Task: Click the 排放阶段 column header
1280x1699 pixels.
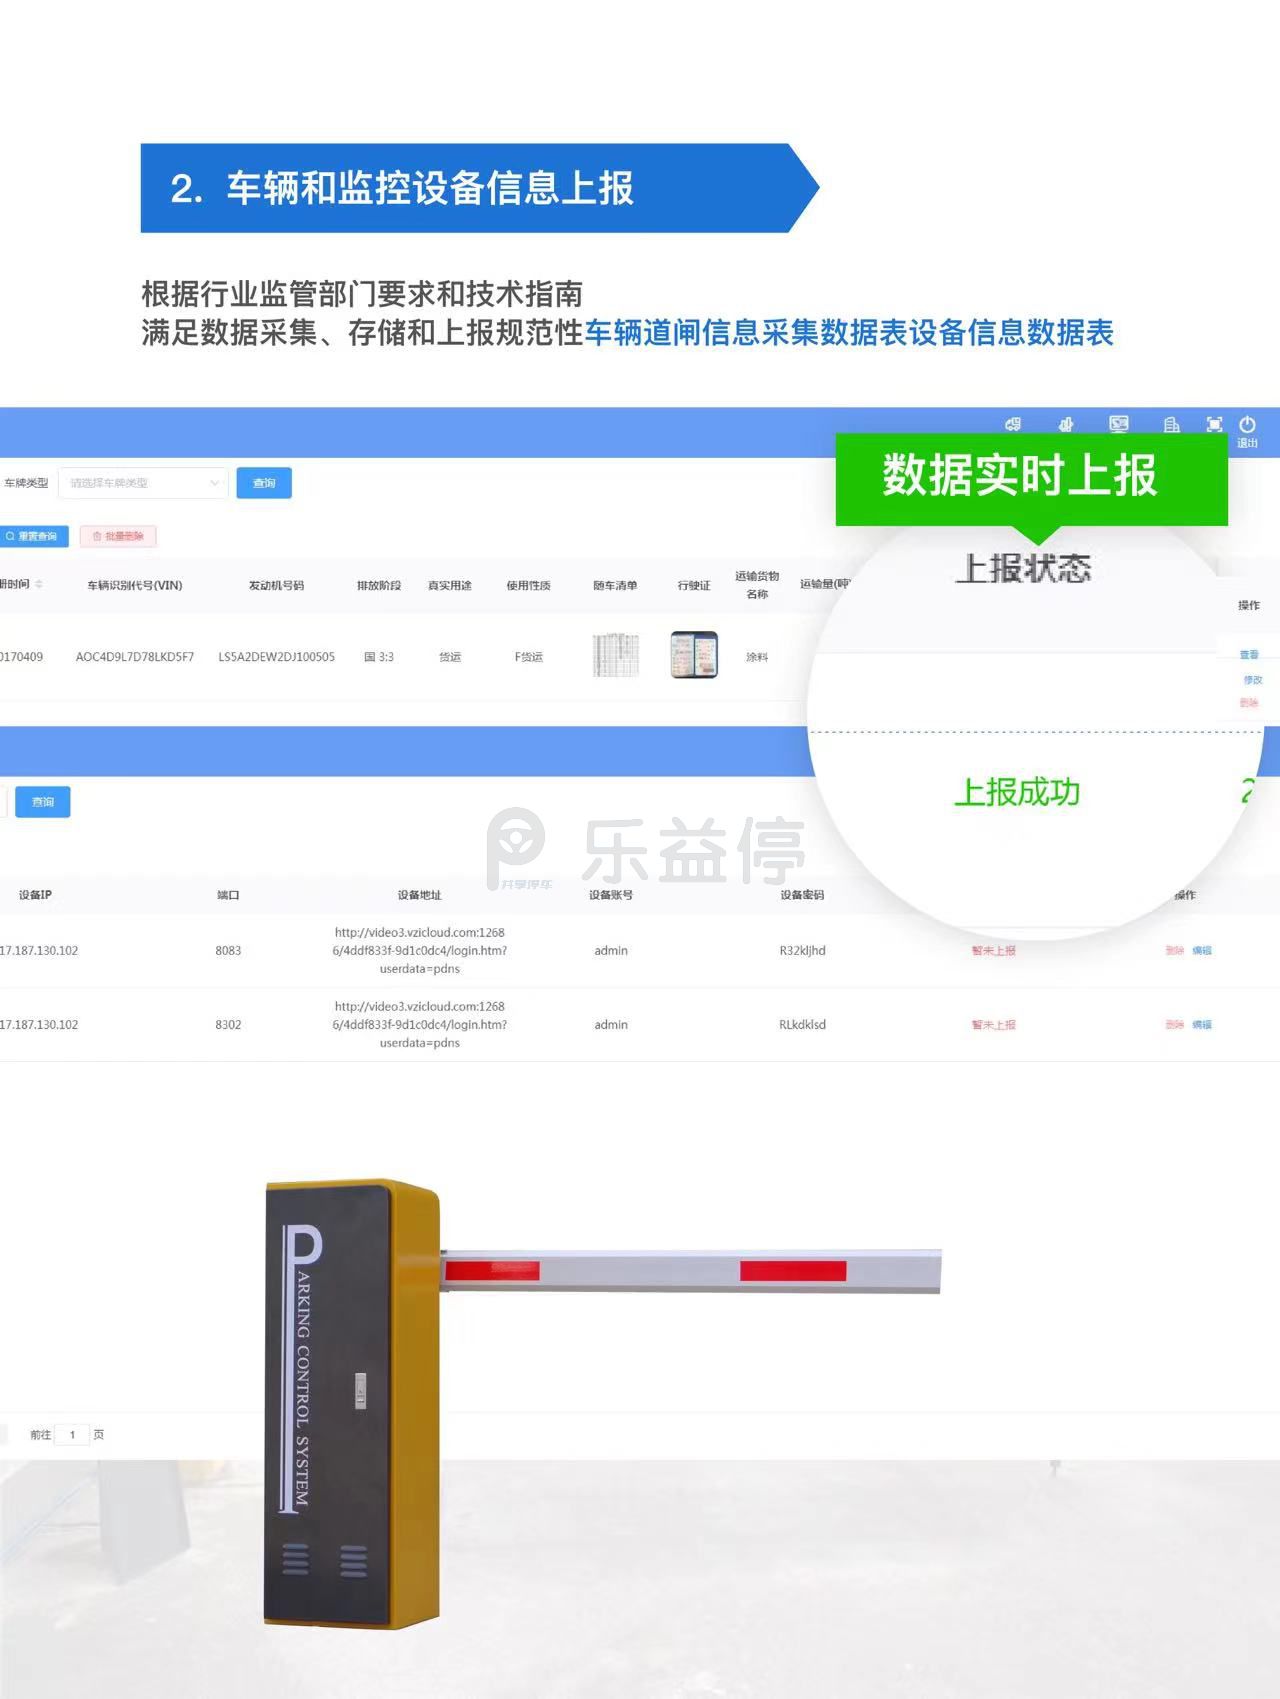Action: tap(379, 585)
